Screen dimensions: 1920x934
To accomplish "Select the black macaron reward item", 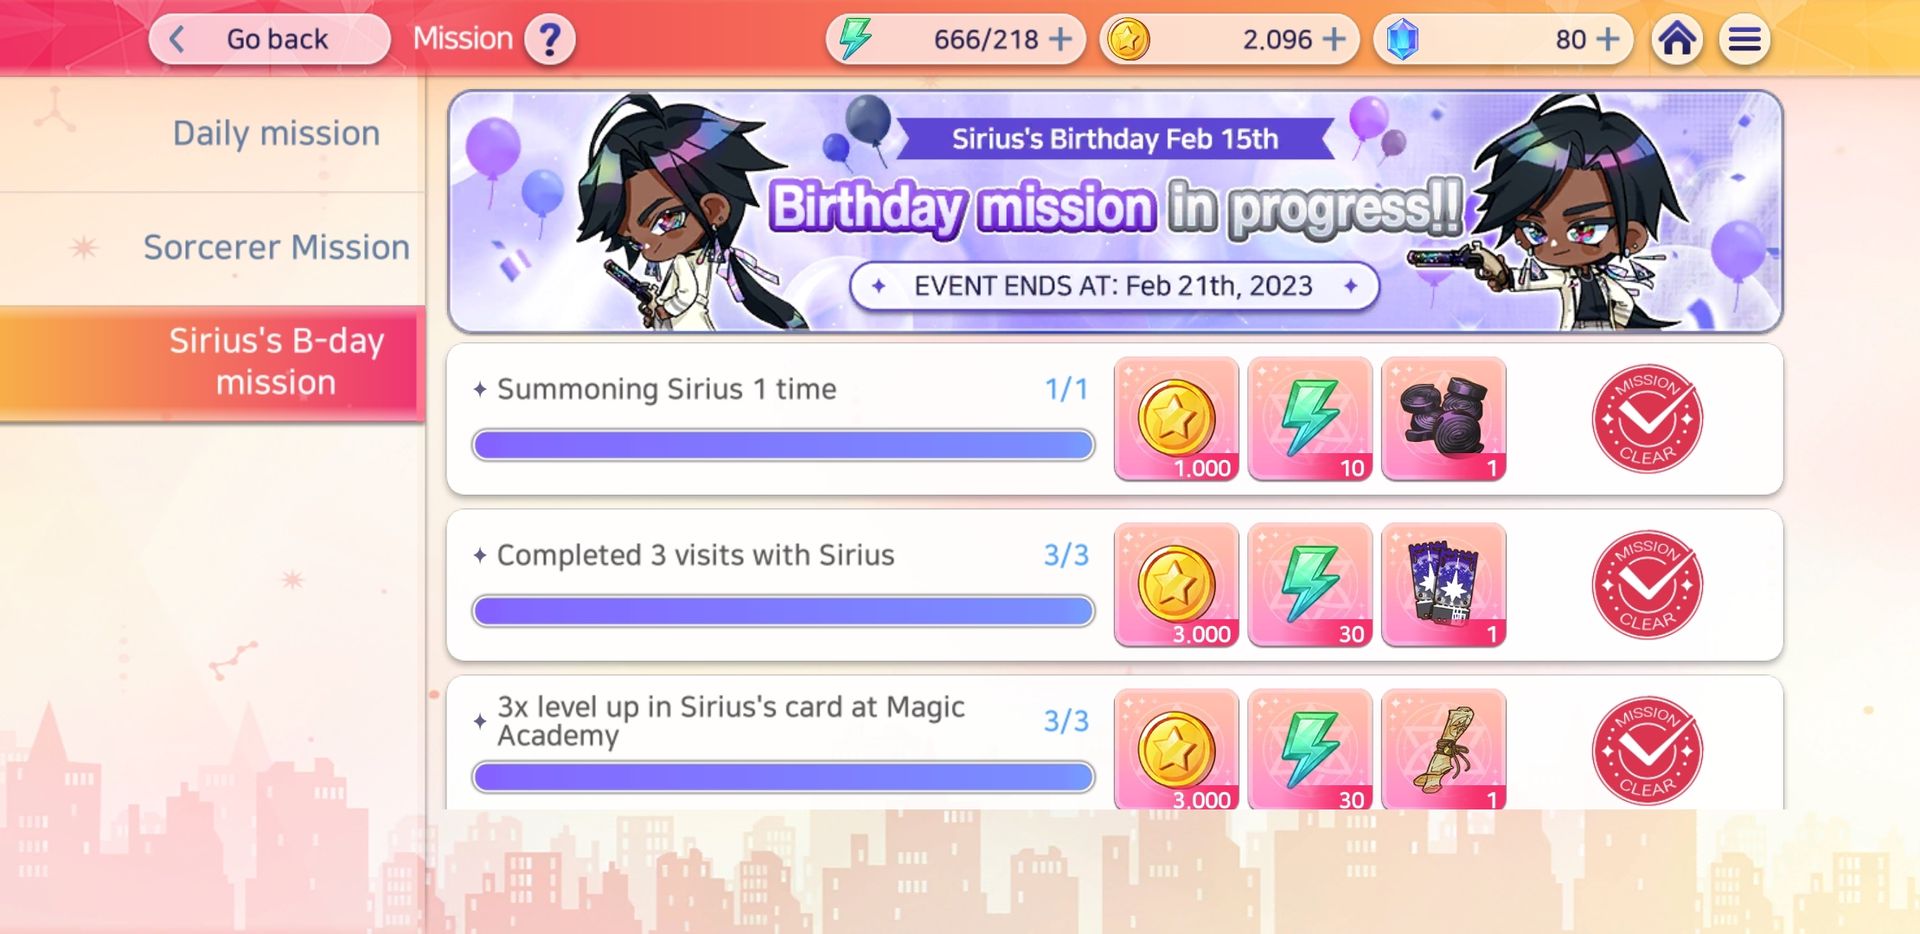I will (x=1443, y=419).
